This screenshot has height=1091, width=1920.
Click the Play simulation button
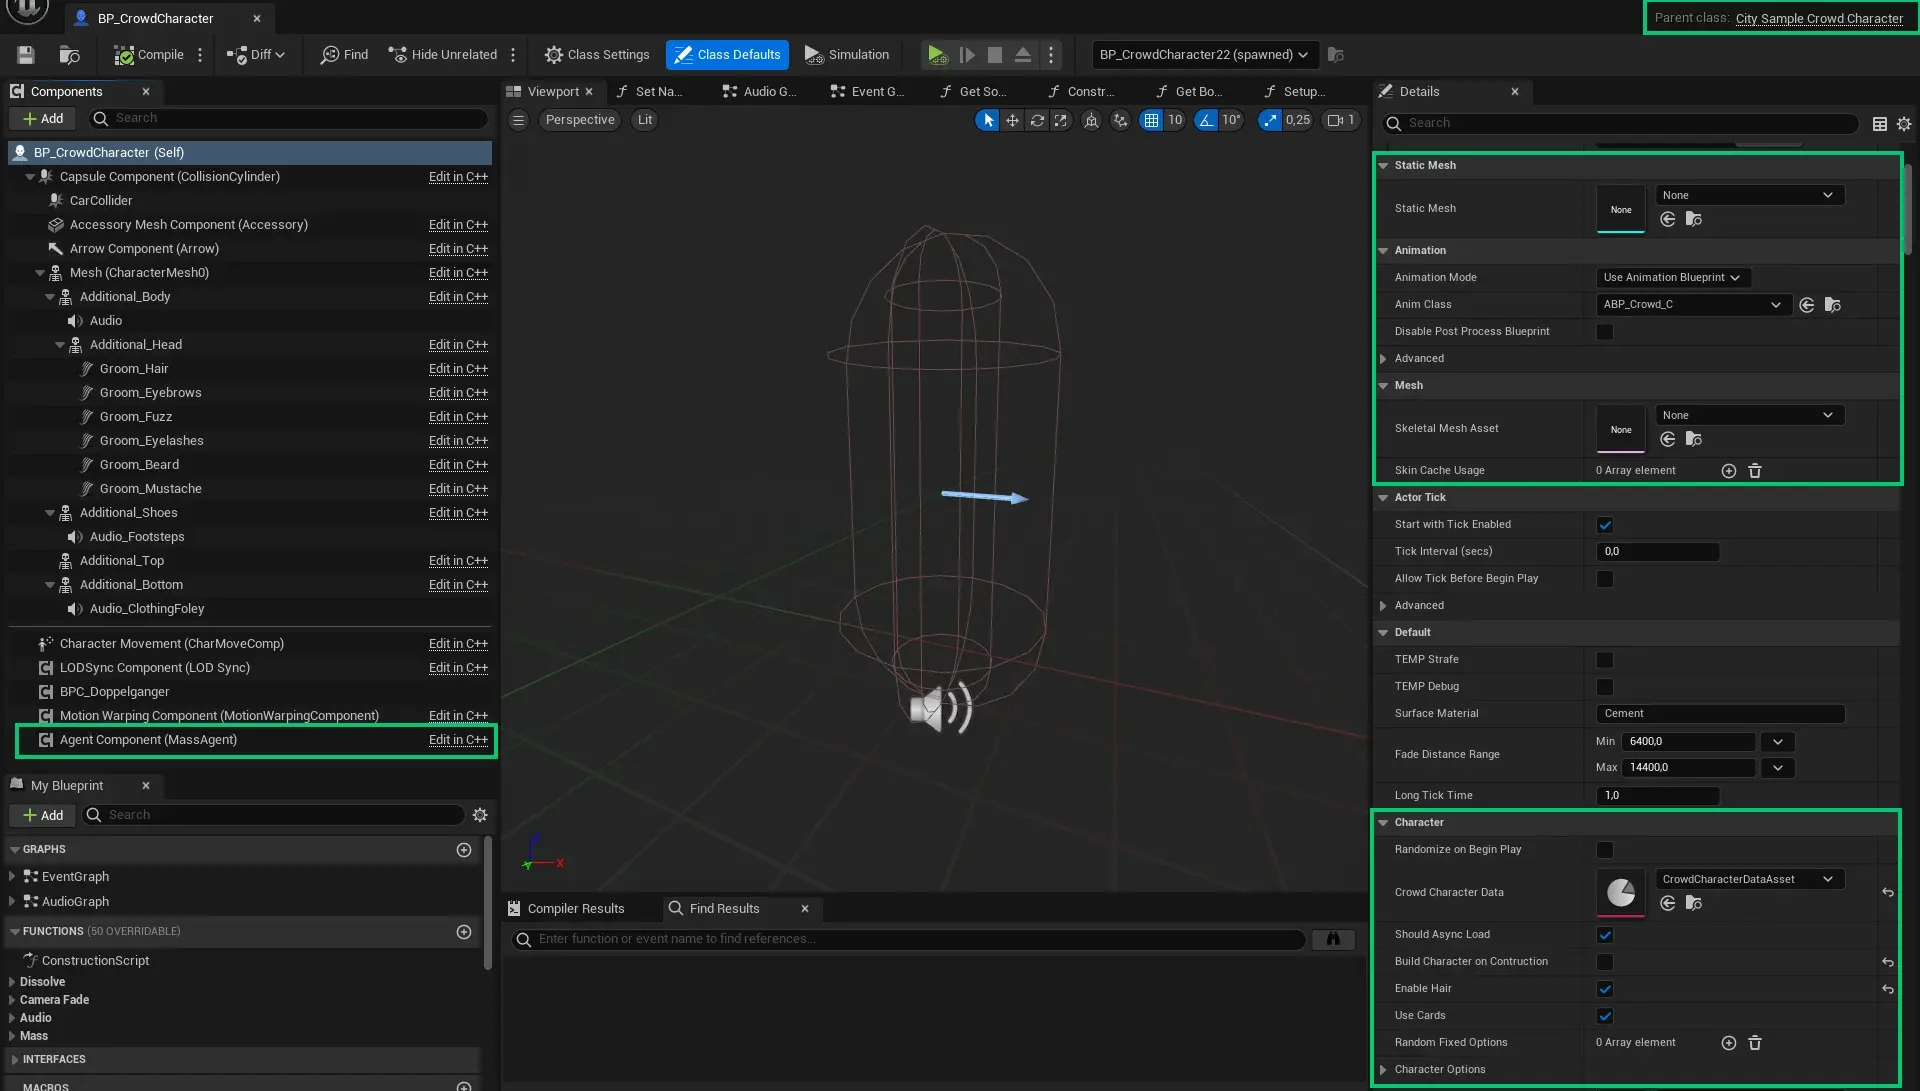pos(936,55)
